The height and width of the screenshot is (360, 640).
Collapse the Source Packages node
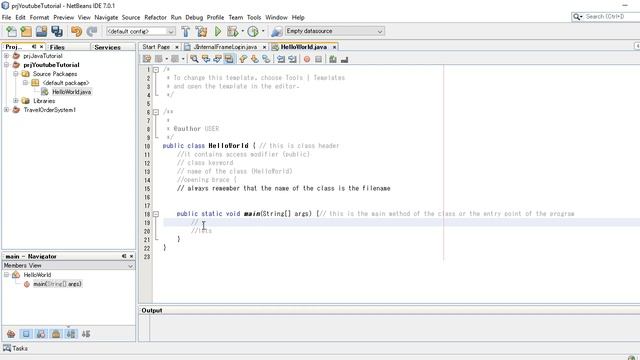click(x=16, y=74)
